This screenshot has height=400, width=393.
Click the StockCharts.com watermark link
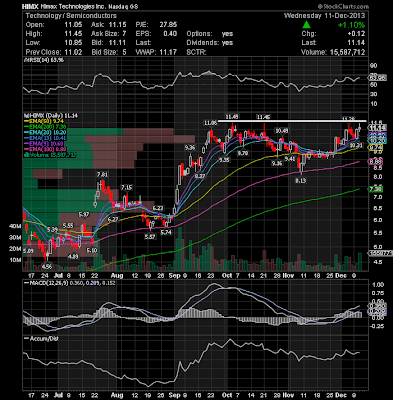pyautogui.click(x=343, y=6)
